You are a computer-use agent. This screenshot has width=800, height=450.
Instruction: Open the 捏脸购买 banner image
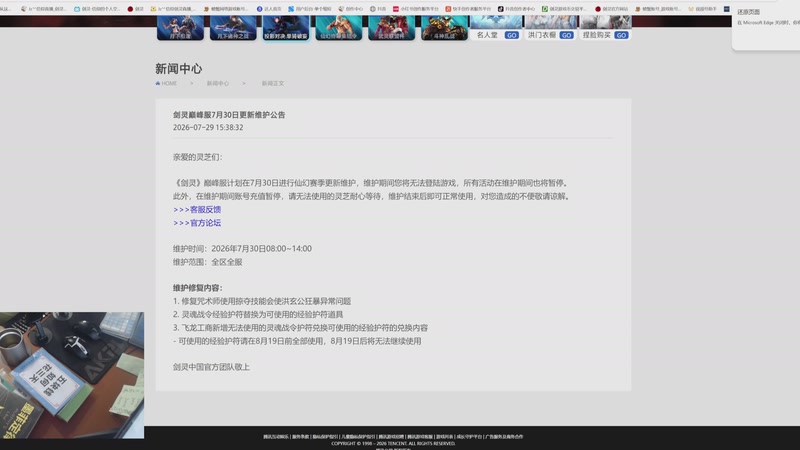606,22
